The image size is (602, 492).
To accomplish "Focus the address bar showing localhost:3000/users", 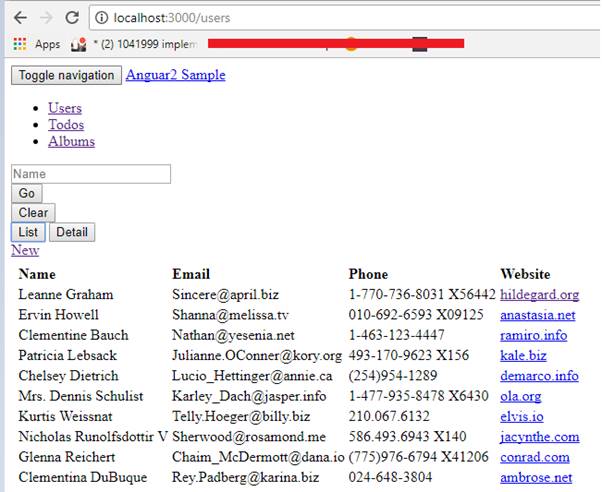I will [x=345, y=18].
